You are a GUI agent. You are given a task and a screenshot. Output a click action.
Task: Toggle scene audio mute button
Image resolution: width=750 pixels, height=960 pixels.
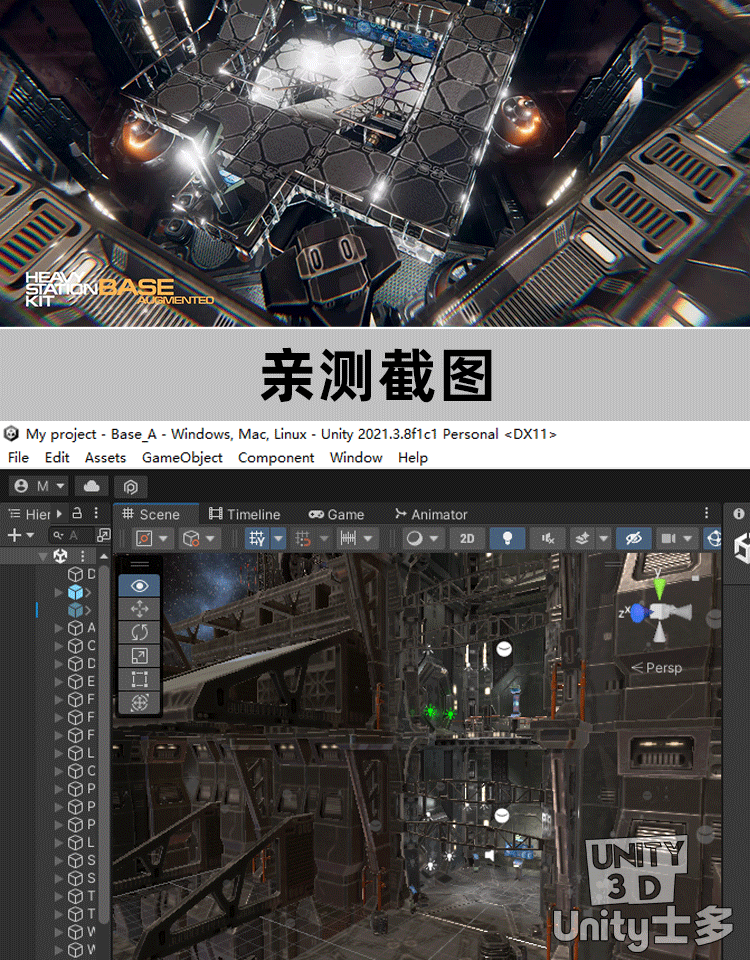click(548, 538)
